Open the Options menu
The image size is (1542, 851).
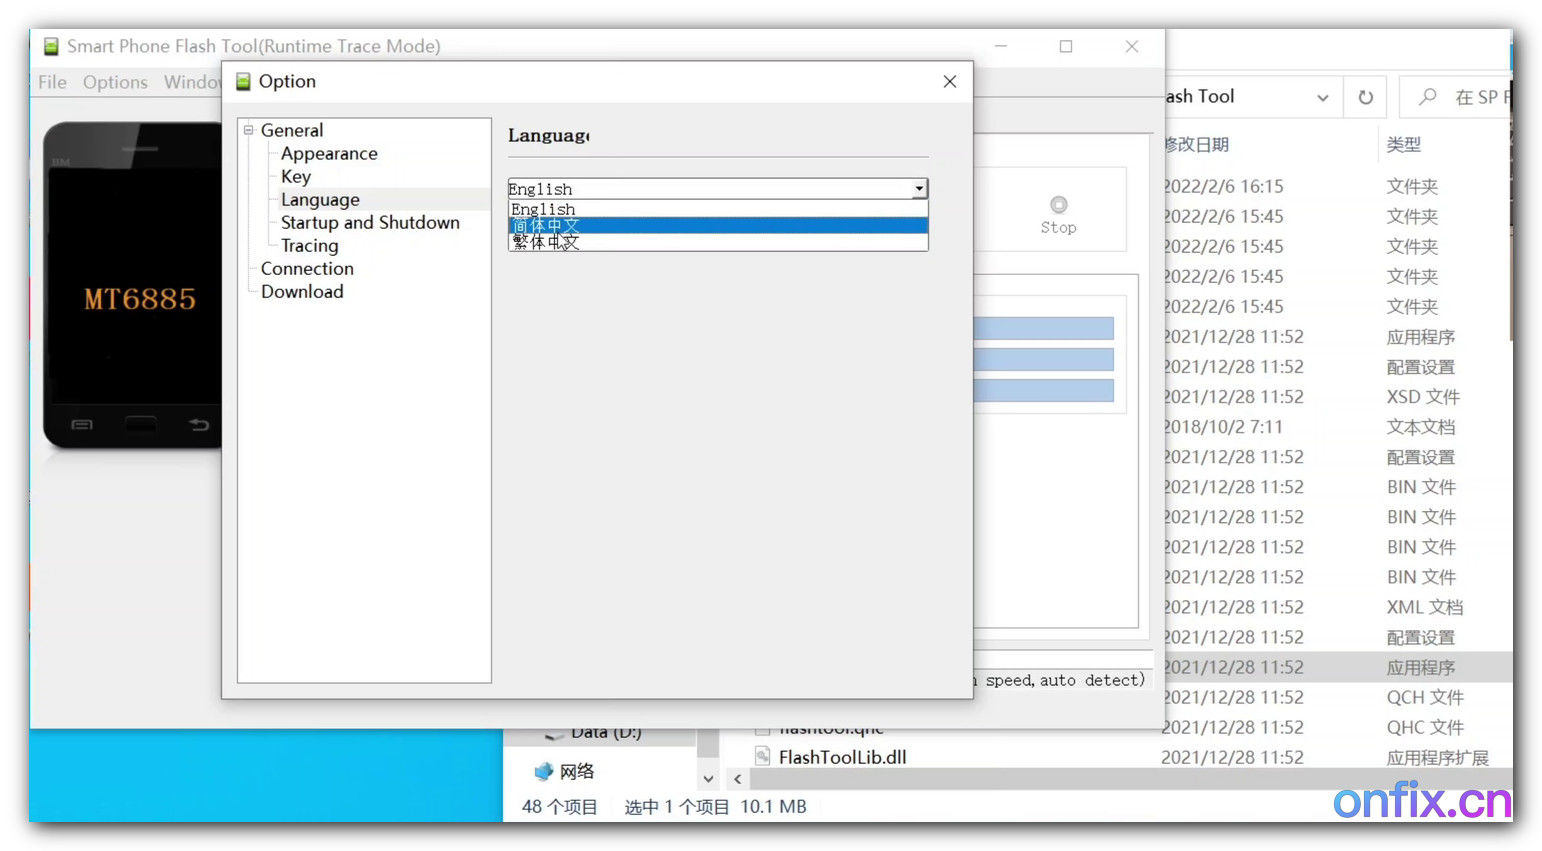coord(115,82)
